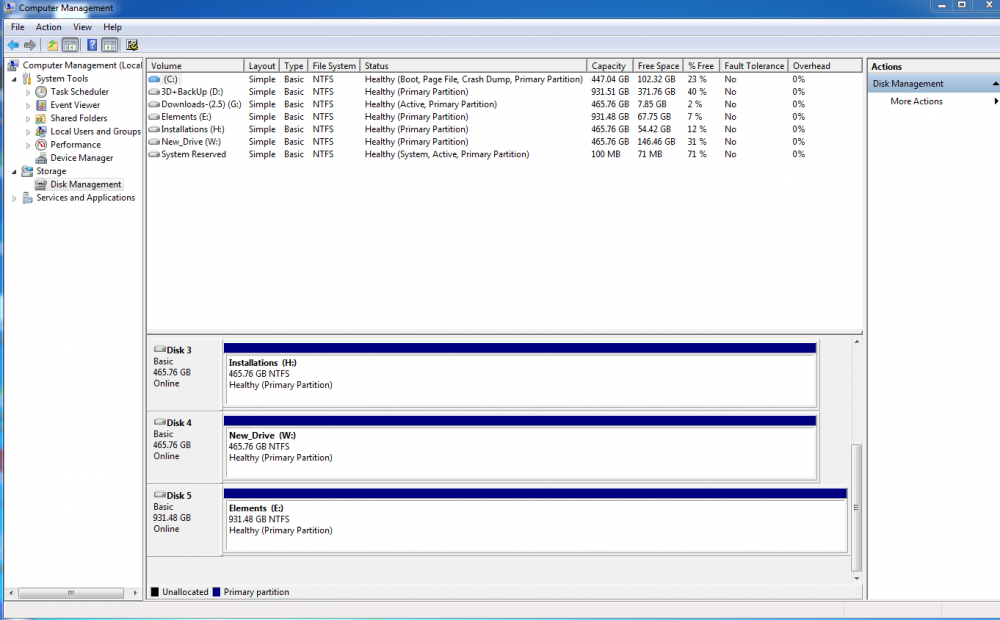Expand the Task Scheduler tree node
This screenshot has width=1000, height=620.
click(x=28, y=92)
